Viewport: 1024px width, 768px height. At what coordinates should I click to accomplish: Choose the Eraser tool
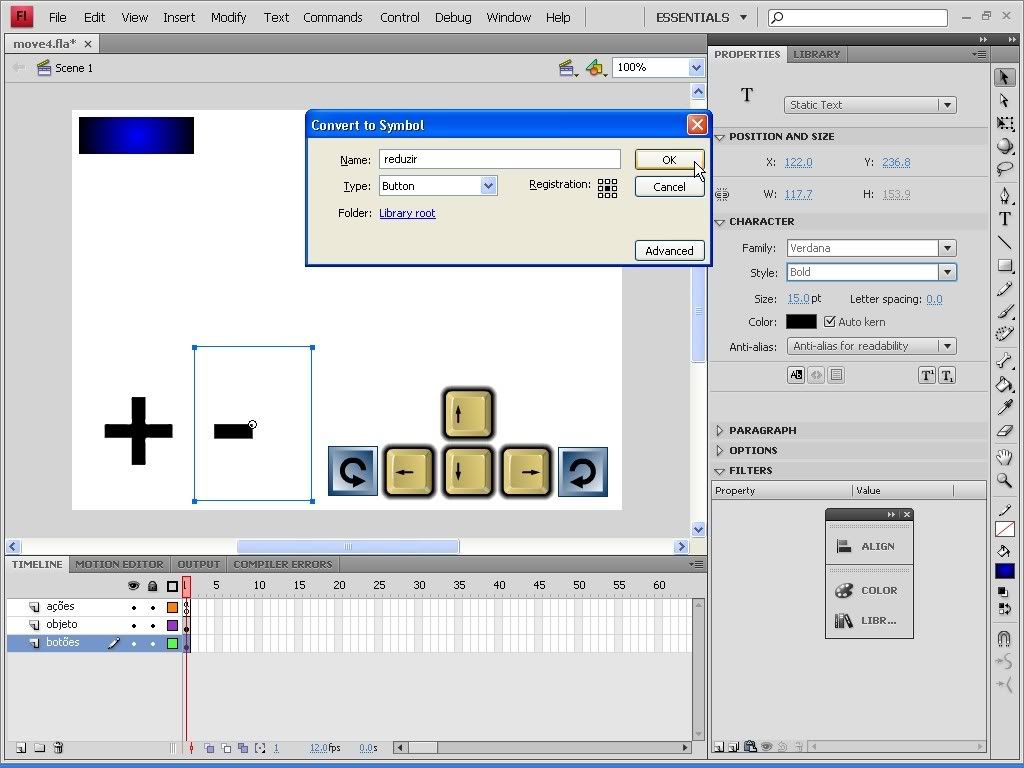[1005, 432]
